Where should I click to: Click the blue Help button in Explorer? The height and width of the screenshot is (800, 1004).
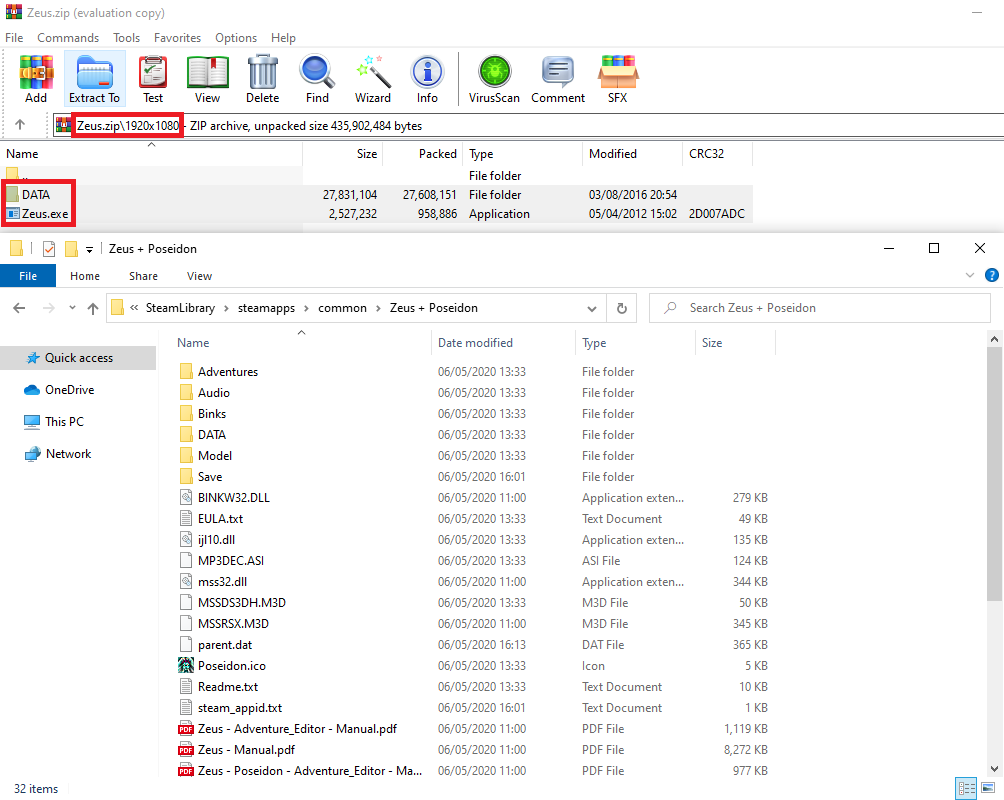tap(990, 275)
